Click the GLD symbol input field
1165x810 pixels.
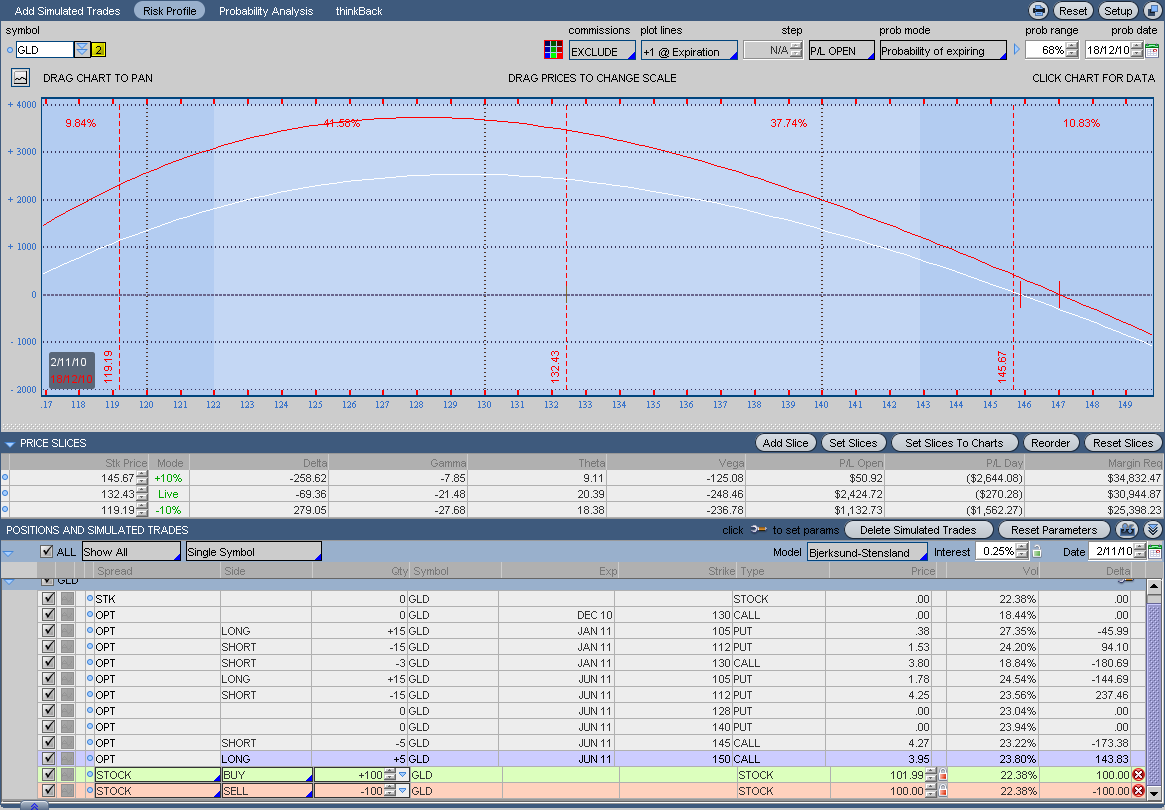pos(44,50)
